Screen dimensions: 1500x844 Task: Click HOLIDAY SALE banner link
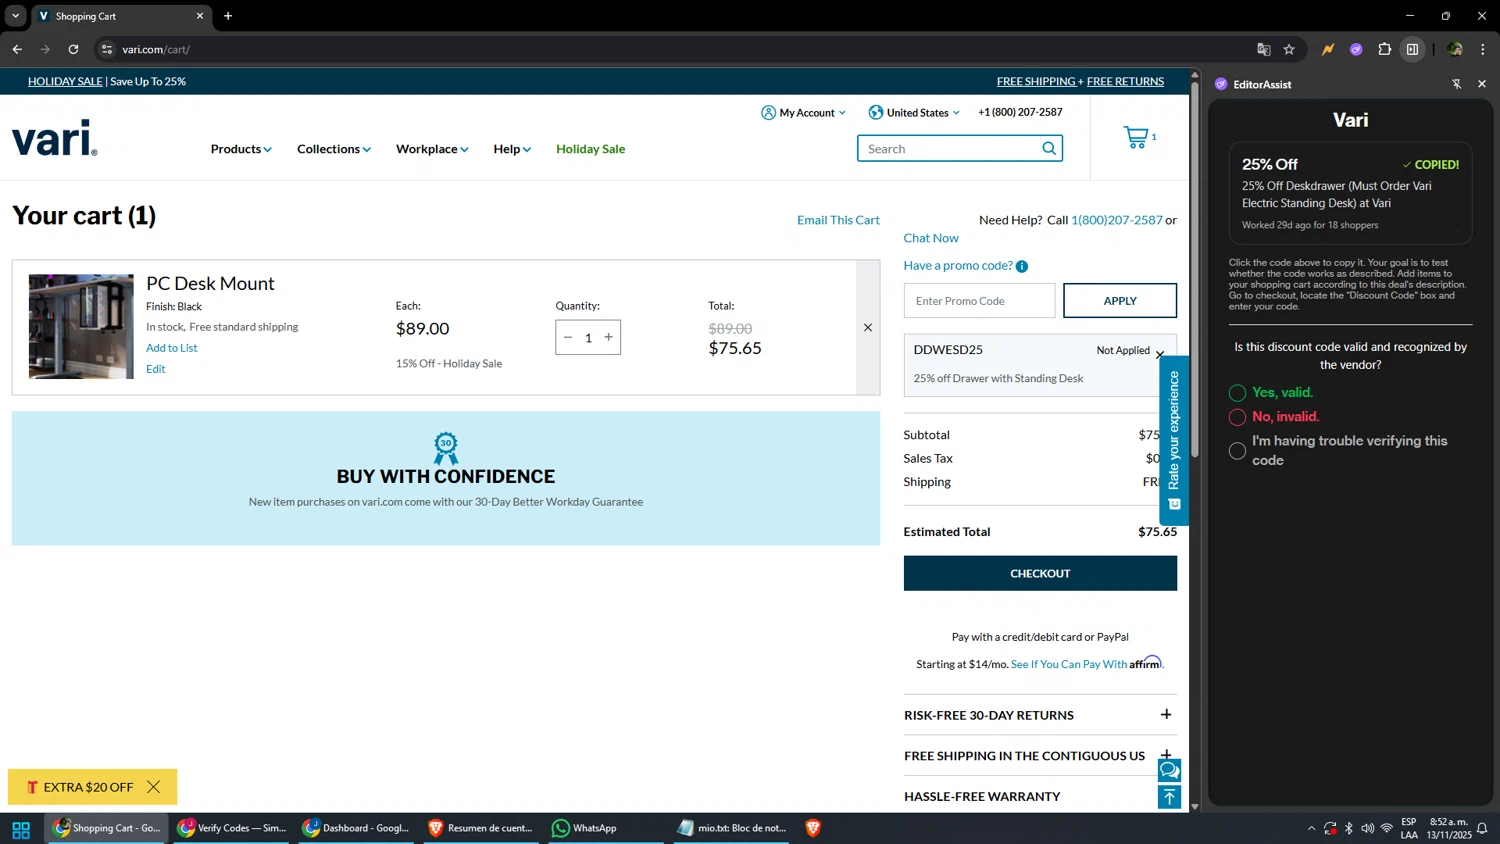[x=65, y=82]
